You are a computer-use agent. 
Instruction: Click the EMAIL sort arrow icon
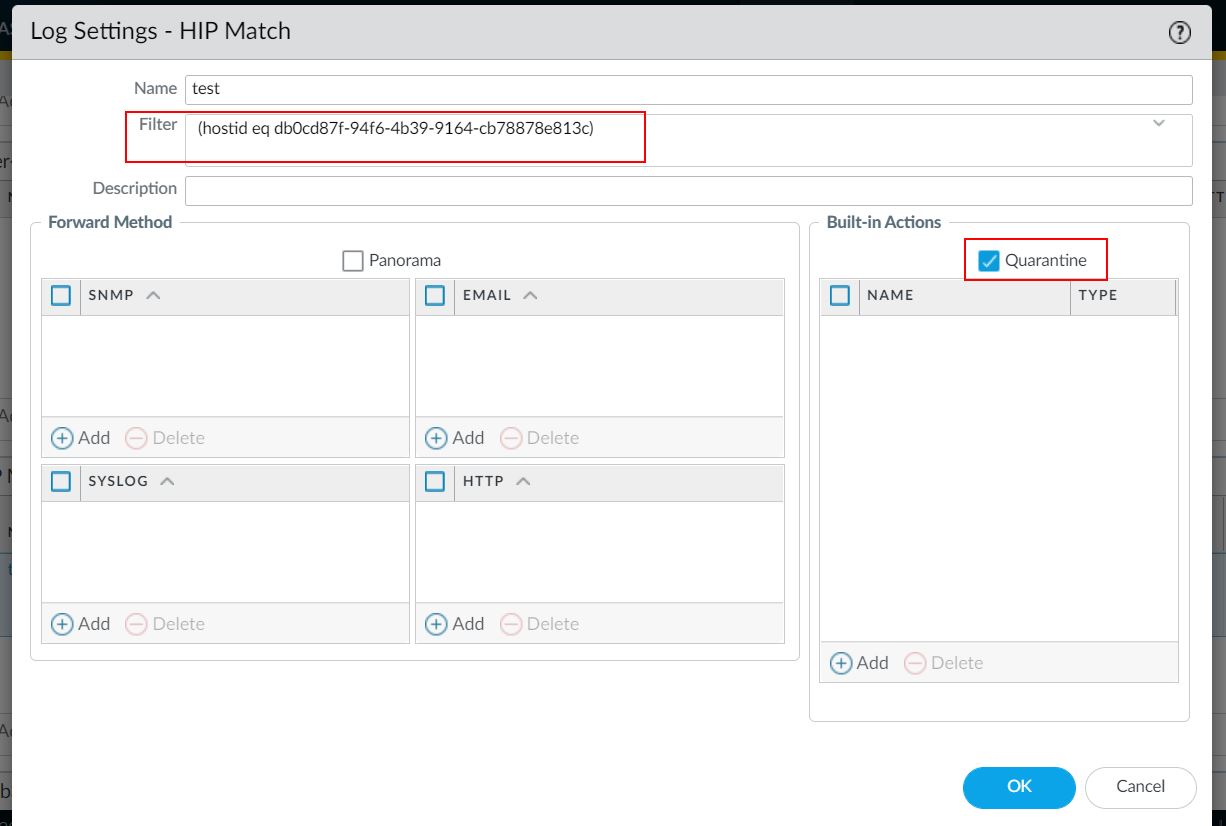click(530, 295)
